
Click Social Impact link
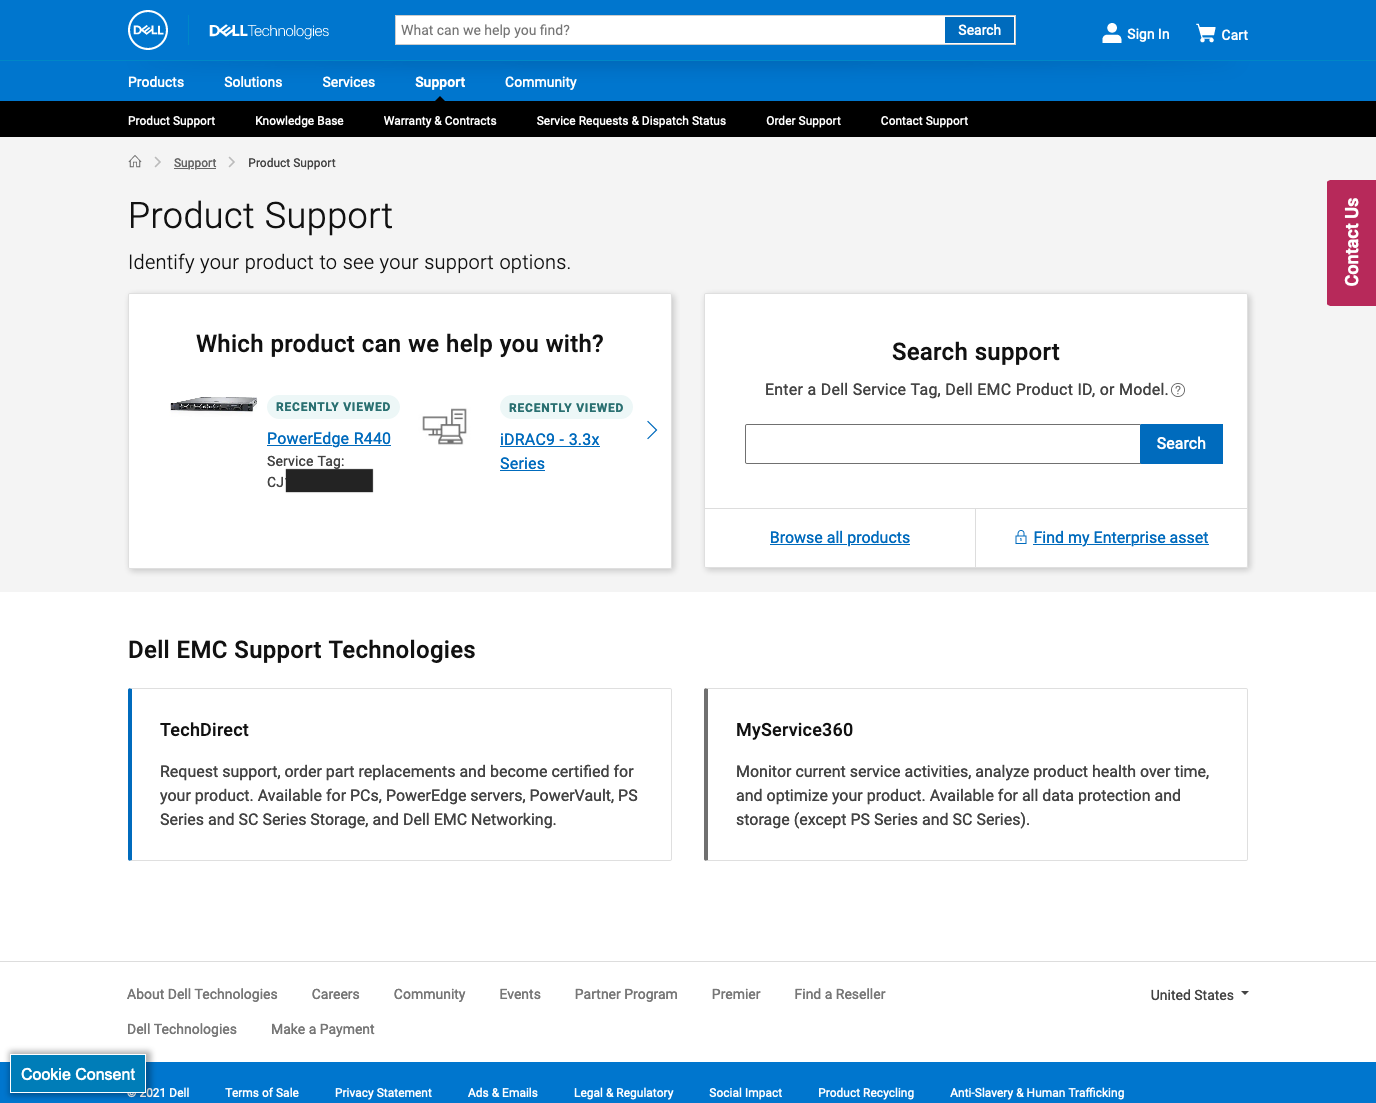tap(745, 1093)
